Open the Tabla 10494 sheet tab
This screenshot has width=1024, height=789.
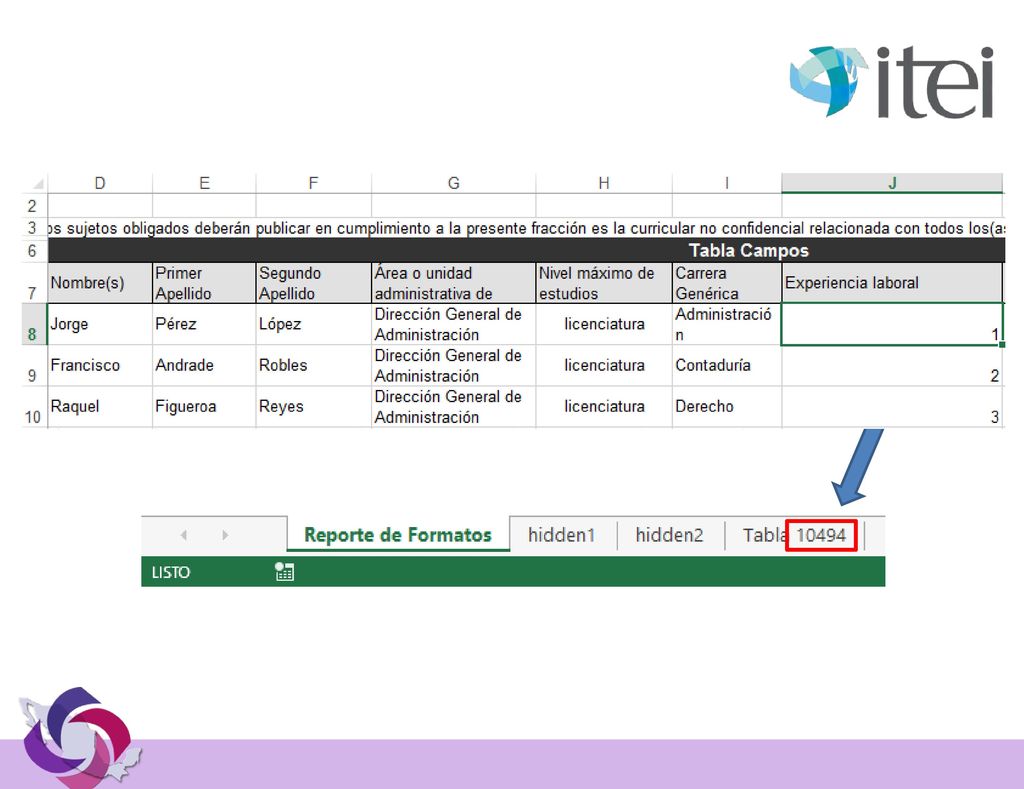(794, 535)
